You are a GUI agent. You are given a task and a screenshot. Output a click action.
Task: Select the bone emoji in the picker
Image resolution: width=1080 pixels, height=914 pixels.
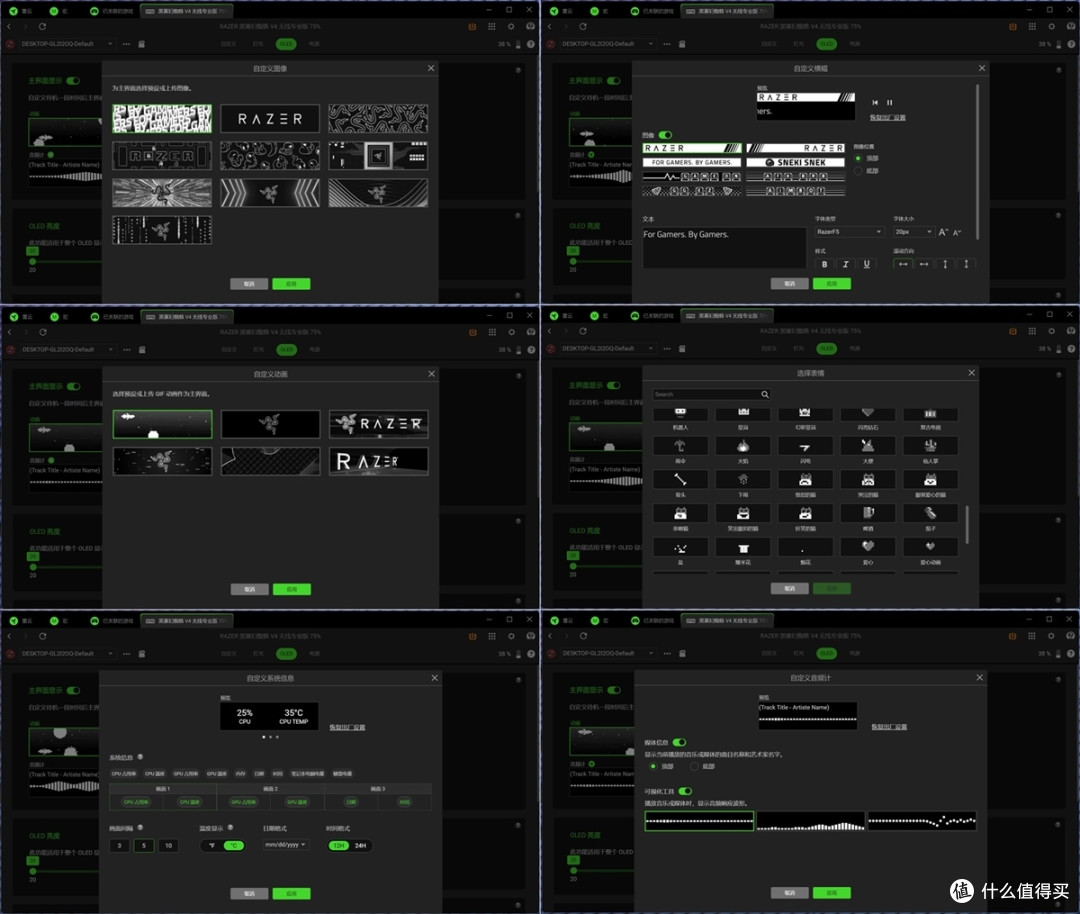click(x=681, y=480)
